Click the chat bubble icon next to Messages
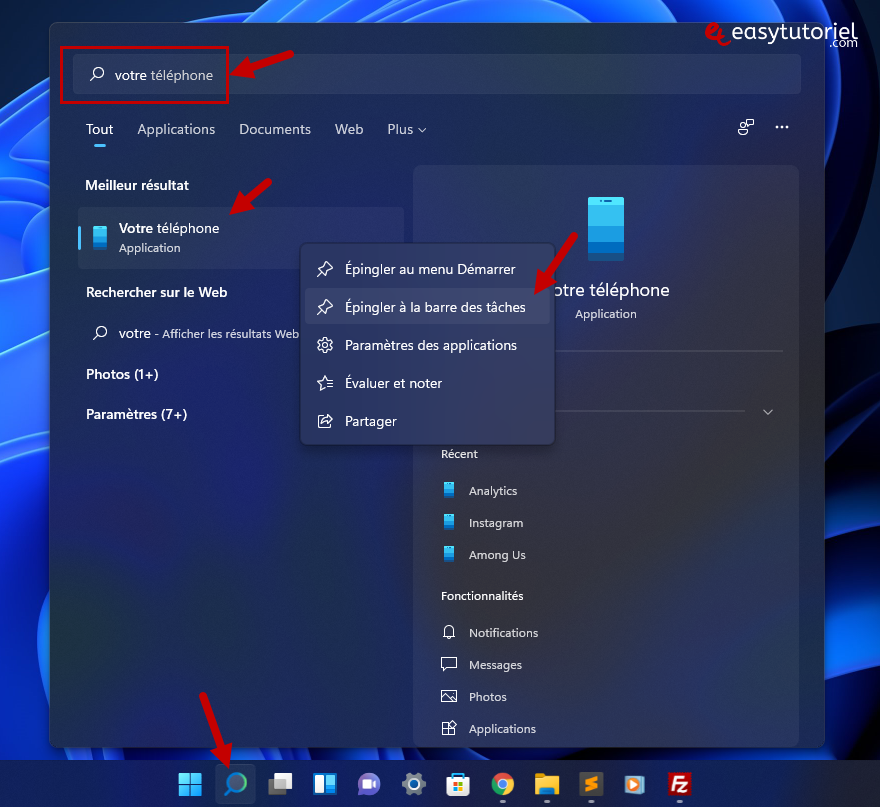This screenshot has height=807, width=880. [449, 664]
